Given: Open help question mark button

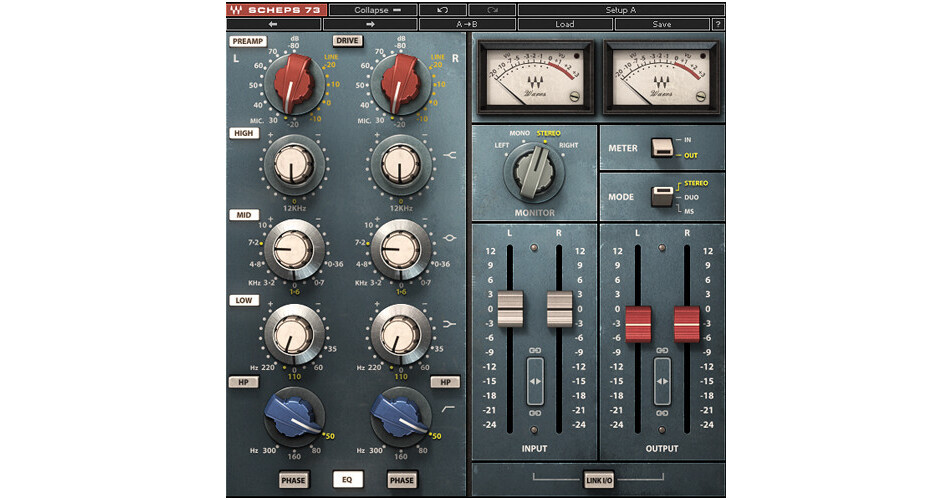Looking at the screenshot, I should [718, 24].
